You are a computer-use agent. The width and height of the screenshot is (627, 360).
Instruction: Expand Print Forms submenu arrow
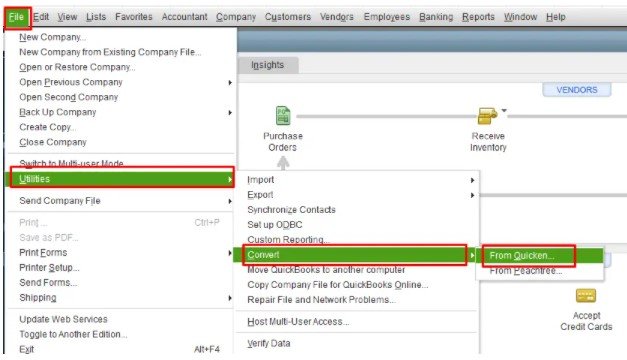(230, 253)
